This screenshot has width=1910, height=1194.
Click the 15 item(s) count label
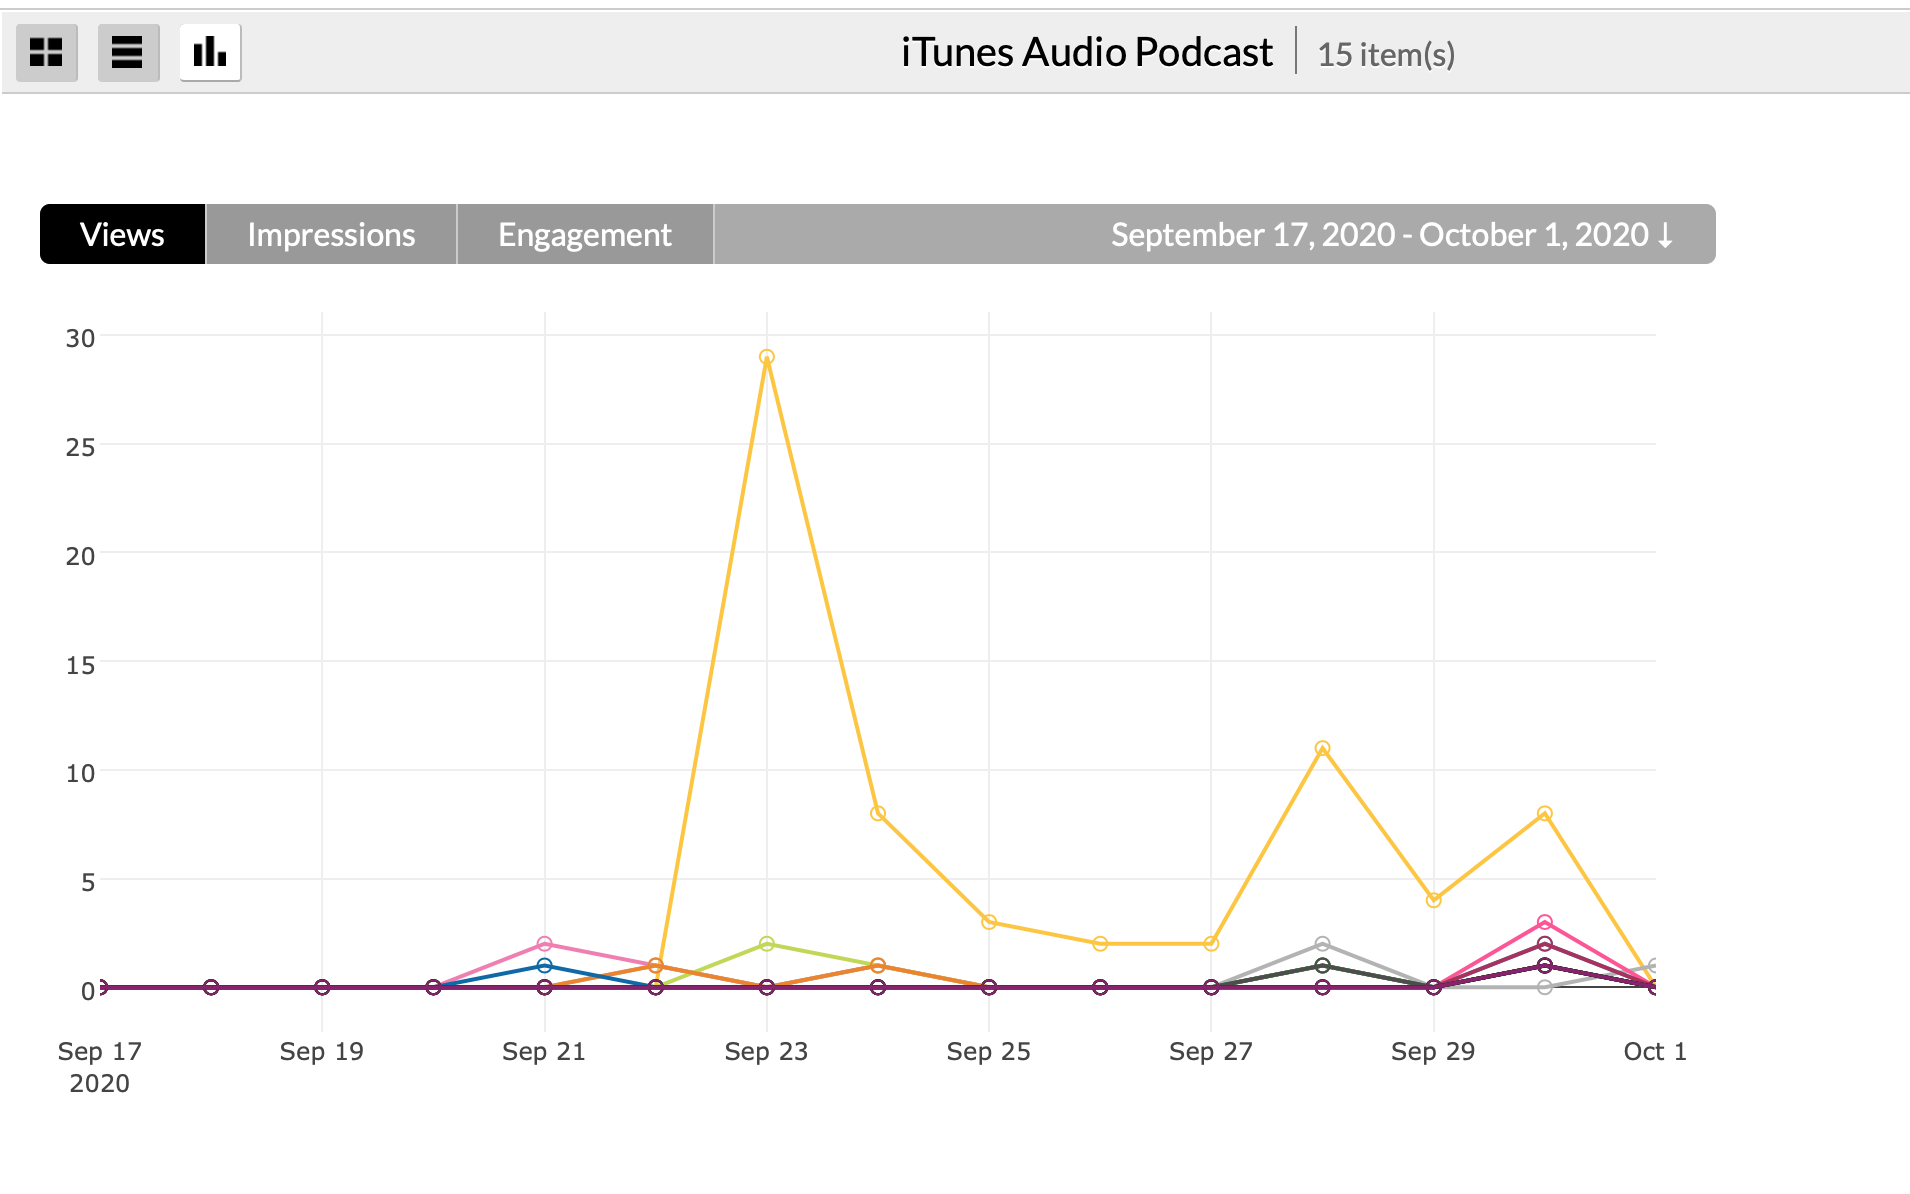click(1386, 54)
